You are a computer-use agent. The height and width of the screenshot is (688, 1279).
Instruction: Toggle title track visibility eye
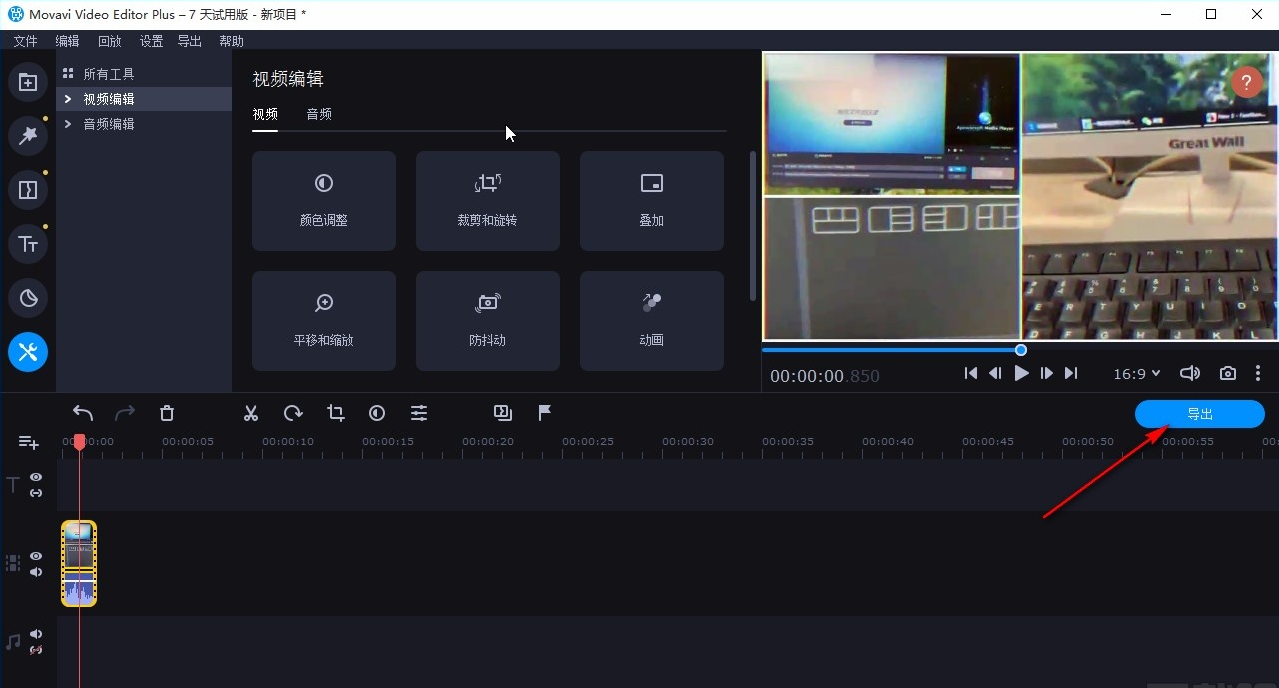[x=36, y=477]
